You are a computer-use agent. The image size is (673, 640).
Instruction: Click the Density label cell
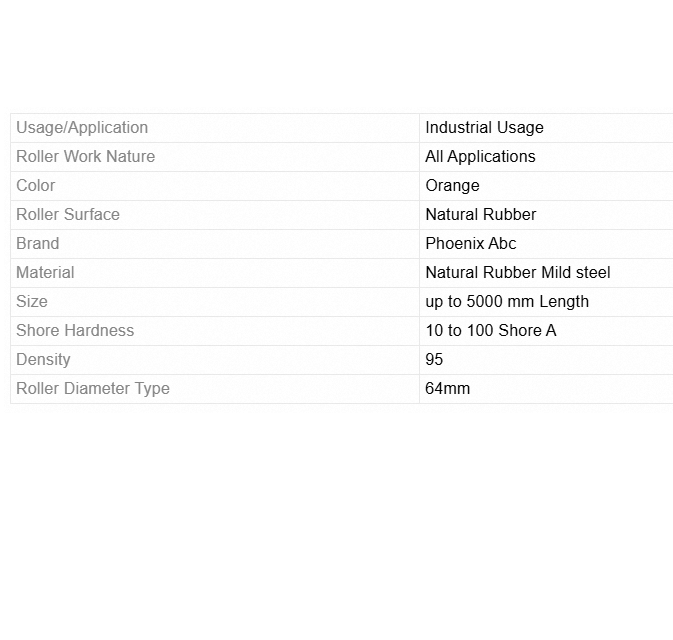pyautogui.click(x=43, y=360)
